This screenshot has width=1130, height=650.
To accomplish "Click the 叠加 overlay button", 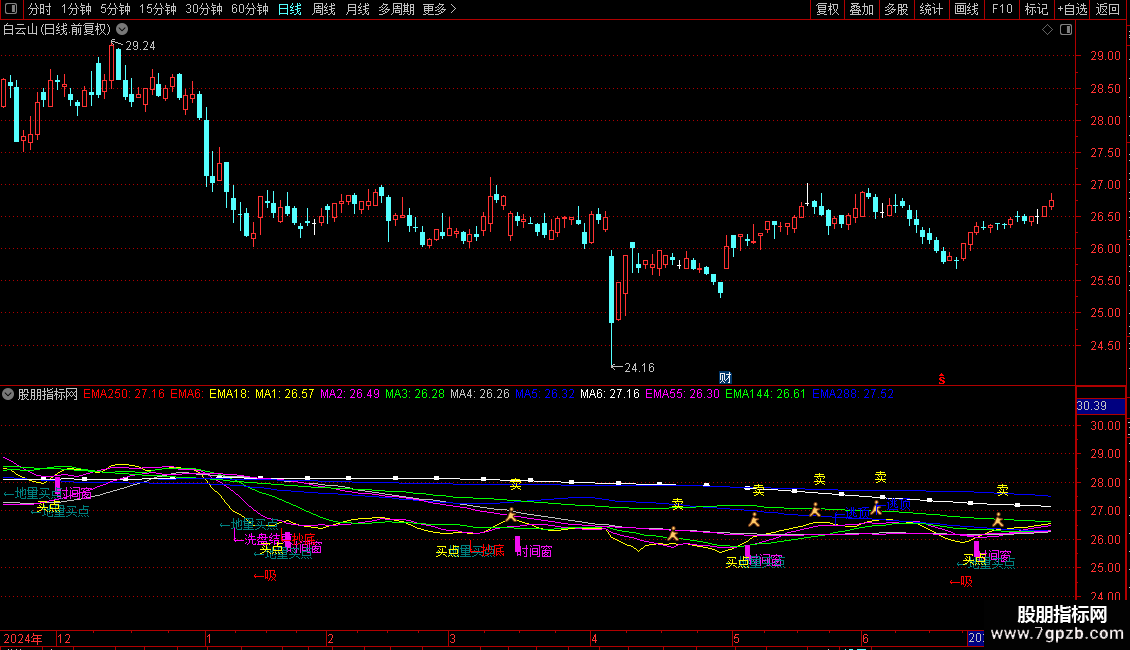I will (861, 9).
